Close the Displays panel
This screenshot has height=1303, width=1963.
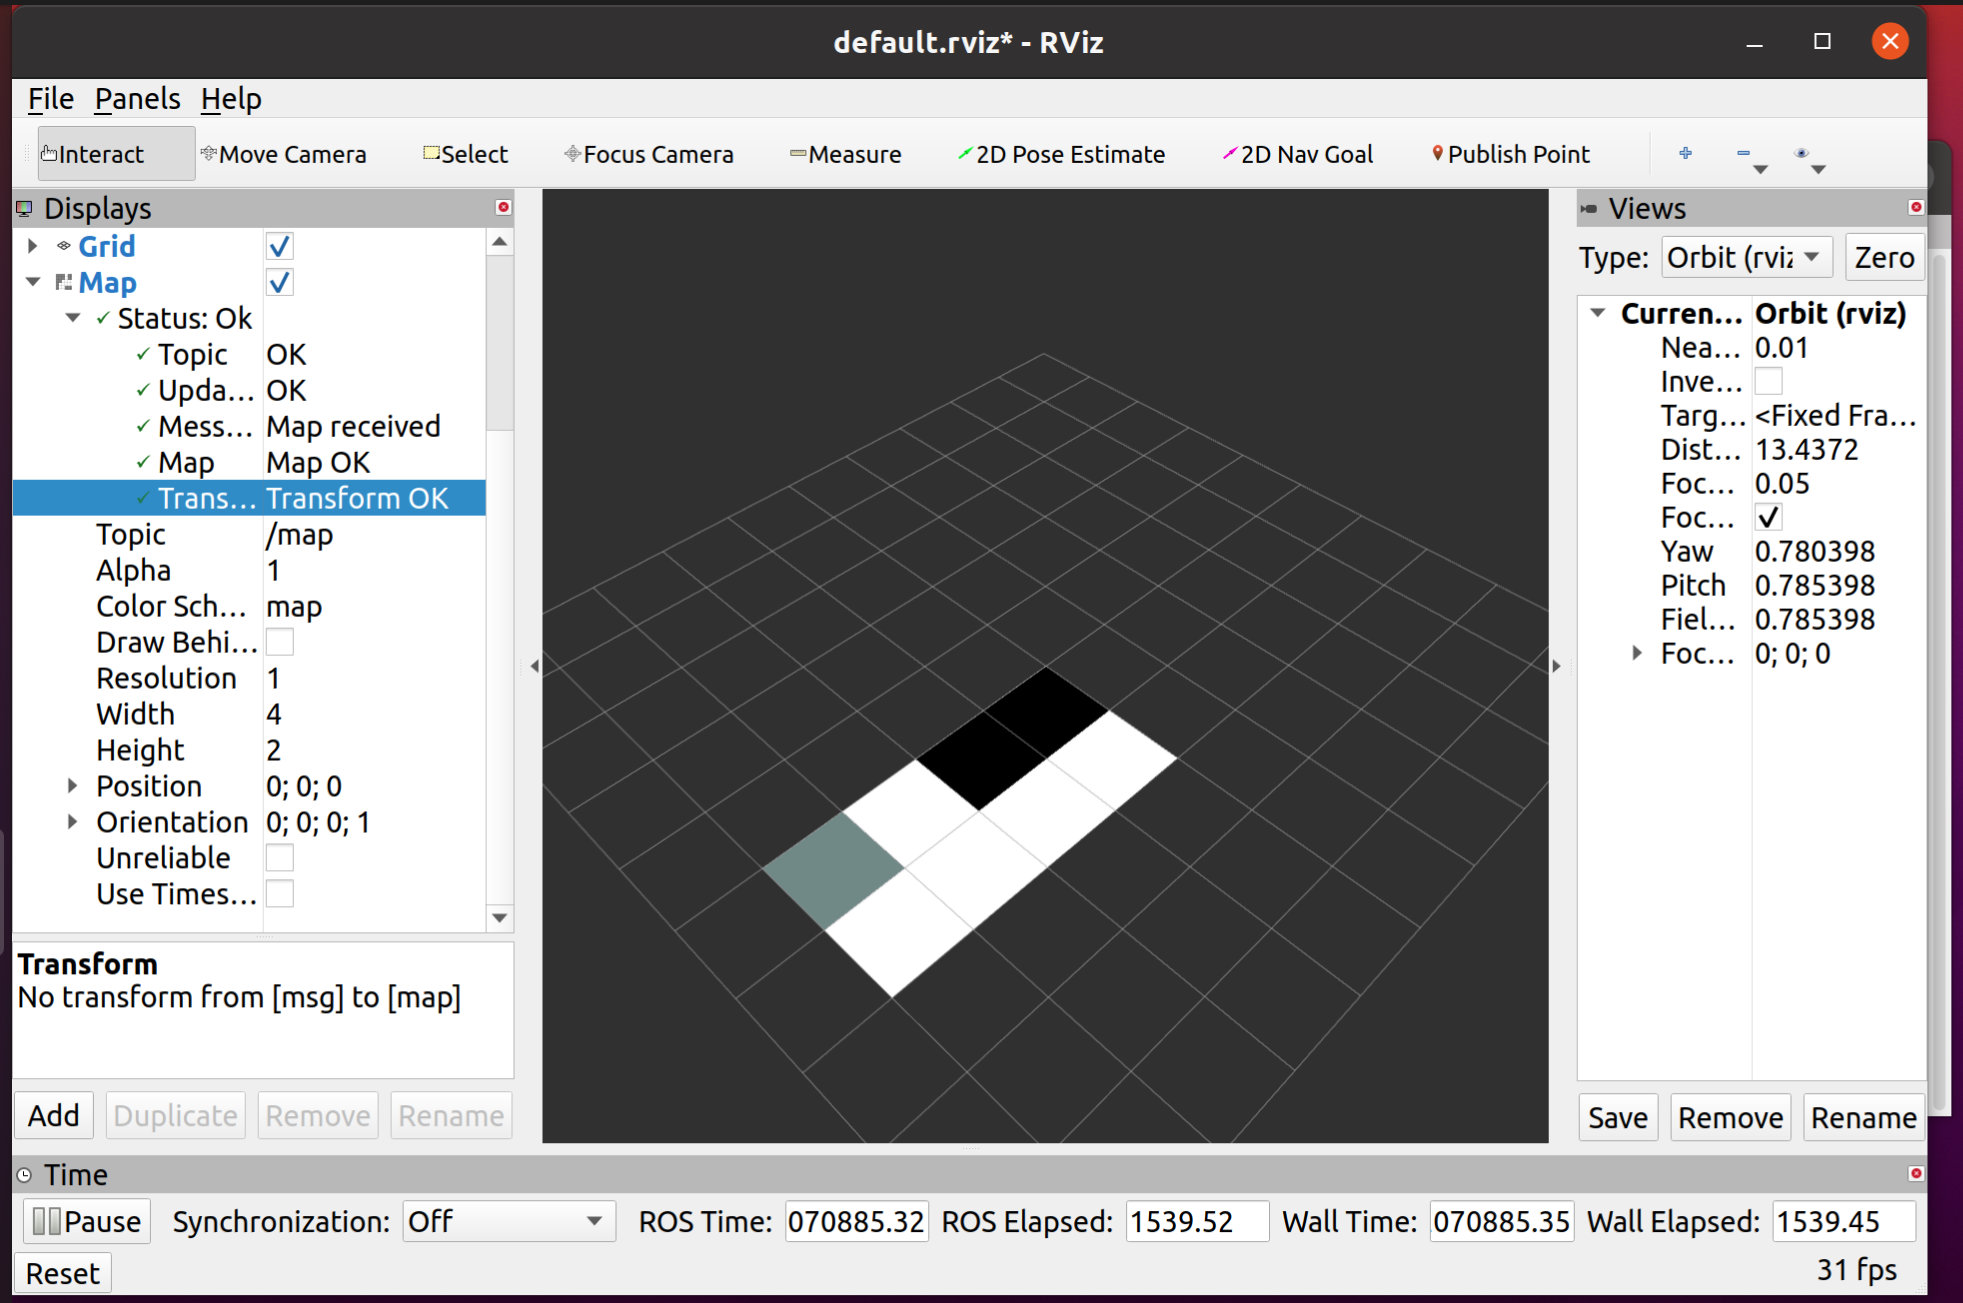point(503,207)
